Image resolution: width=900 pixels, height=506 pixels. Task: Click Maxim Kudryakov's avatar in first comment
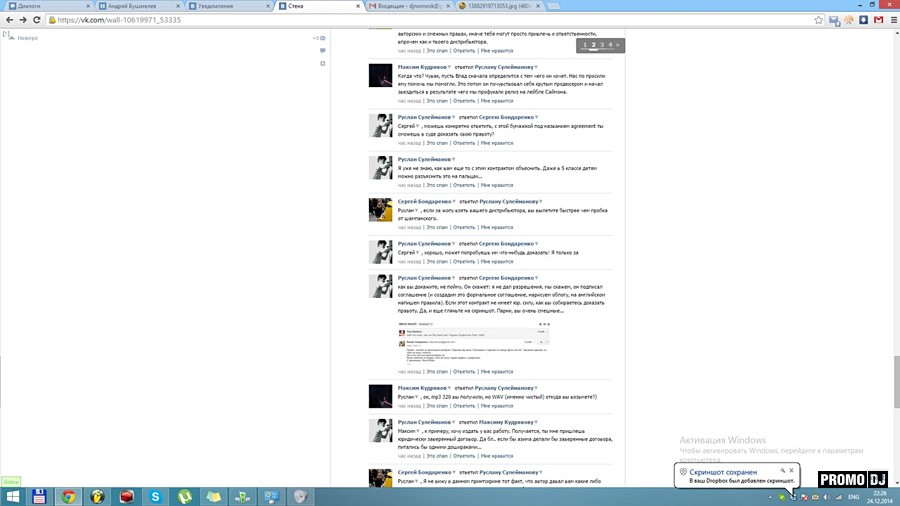click(x=380, y=75)
